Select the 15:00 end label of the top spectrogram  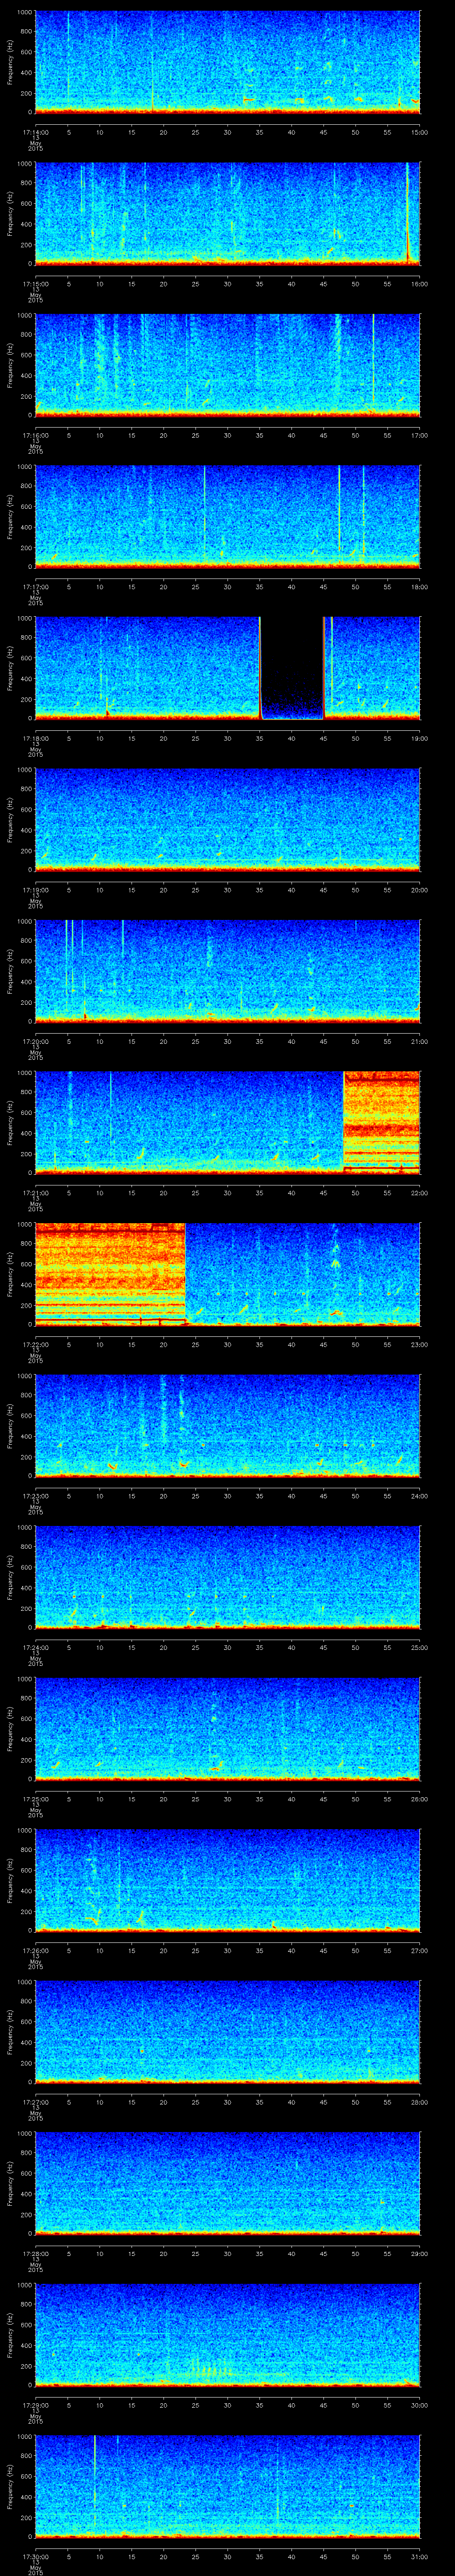[x=419, y=132]
